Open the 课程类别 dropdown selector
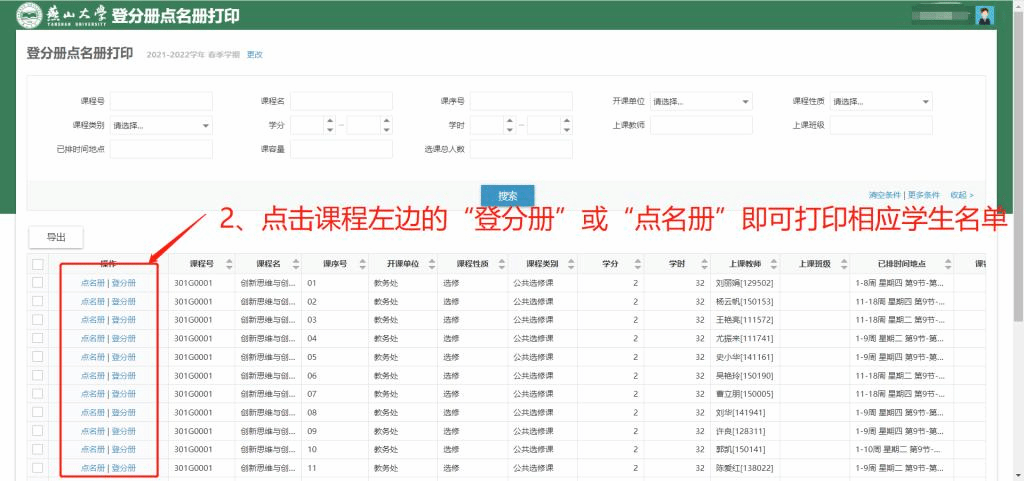Image resolution: width=1024 pixels, height=481 pixels. click(161, 125)
